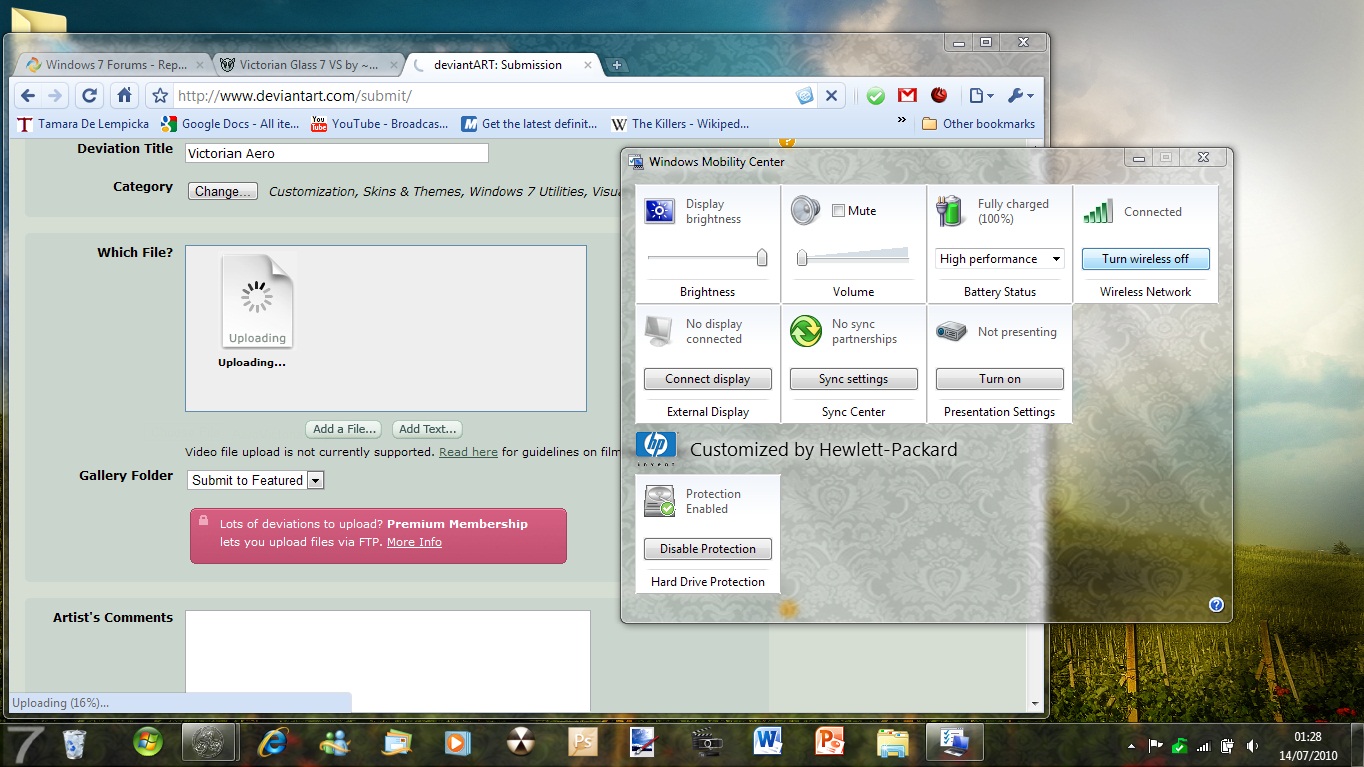The width and height of the screenshot is (1364, 767).
Task: Open The Killers Wikipedia bookmark
Action: click(x=681, y=124)
